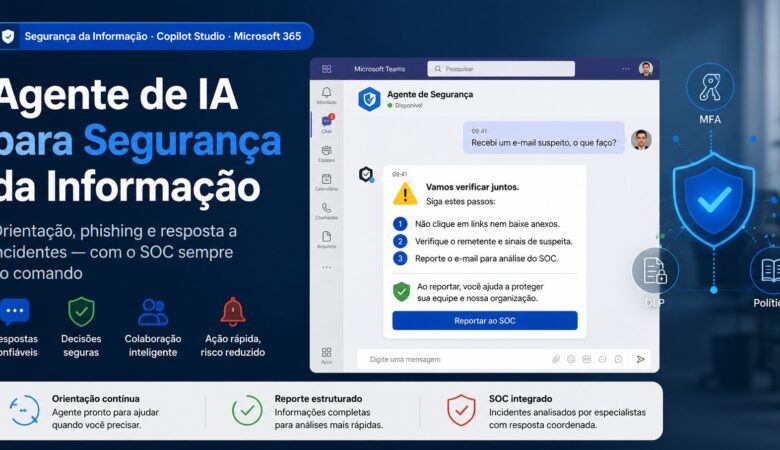780x450 pixels.
Task: Click the 'Orientação contínua' heading
Action: pyautogui.click(x=96, y=399)
